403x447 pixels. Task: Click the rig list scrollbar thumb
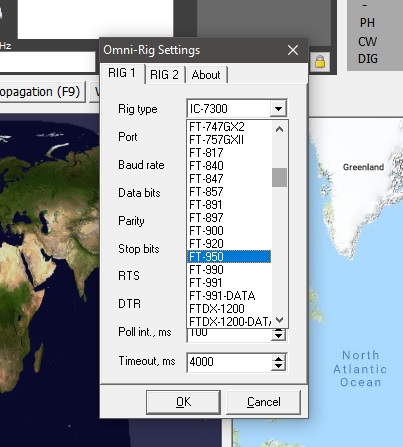coord(279,177)
